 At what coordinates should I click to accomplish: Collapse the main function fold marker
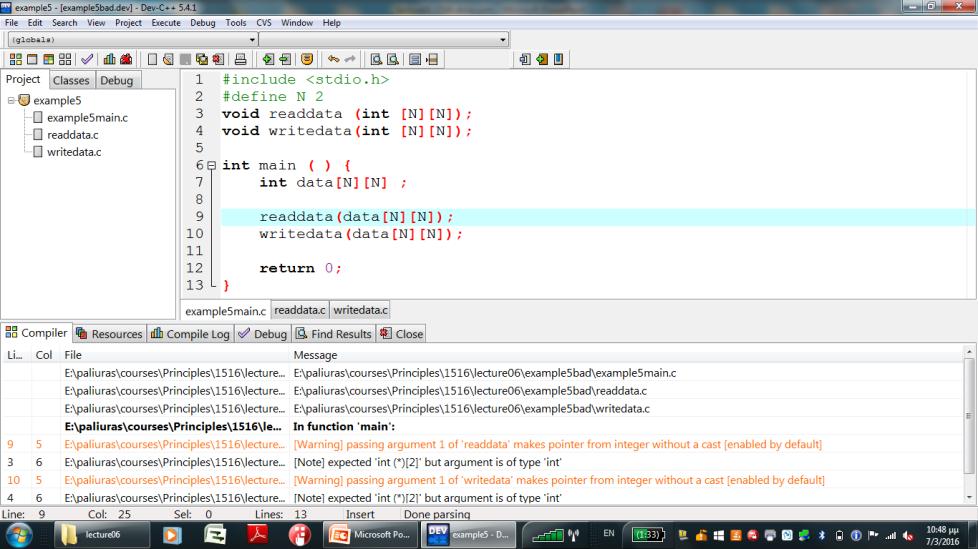coord(211,166)
